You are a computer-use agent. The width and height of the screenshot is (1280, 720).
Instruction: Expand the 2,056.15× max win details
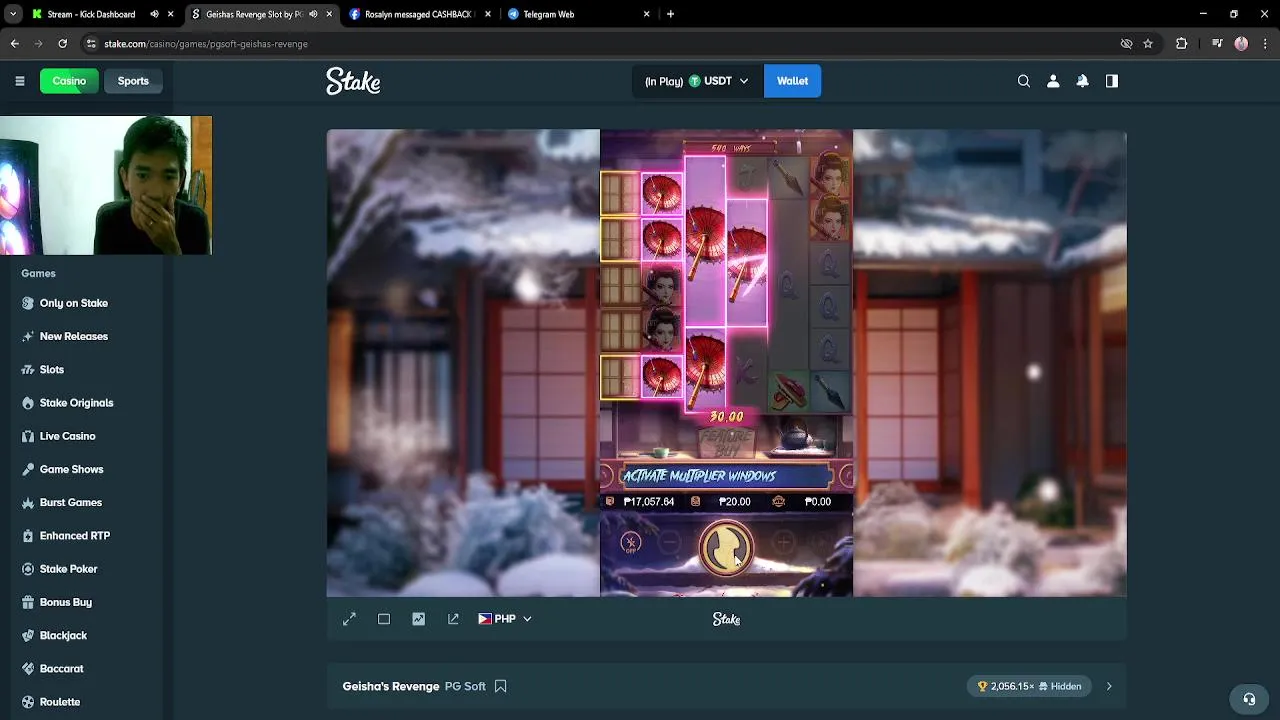coord(1109,686)
